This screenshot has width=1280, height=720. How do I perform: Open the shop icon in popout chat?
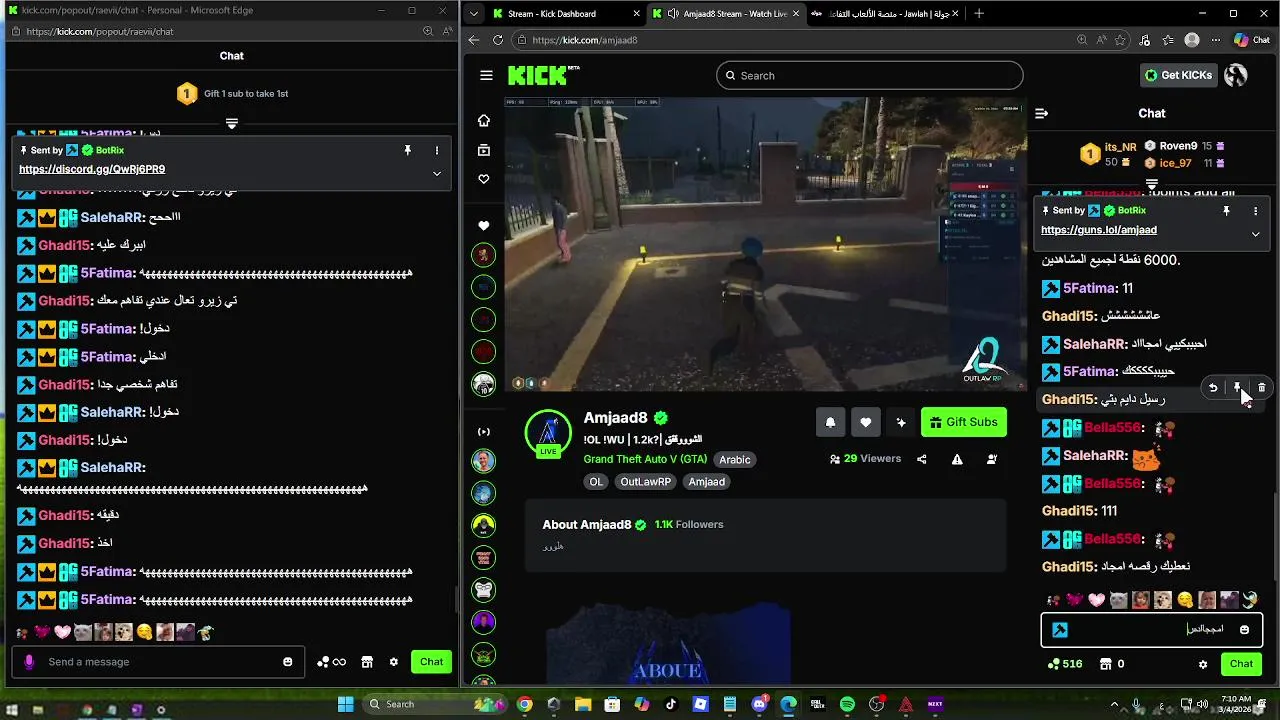coord(367,662)
